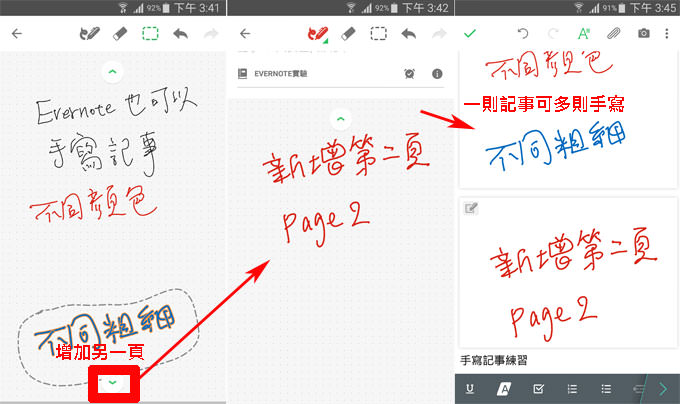
Task: Open first handwriting block with 不同粗細
Action: click(x=568, y=120)
